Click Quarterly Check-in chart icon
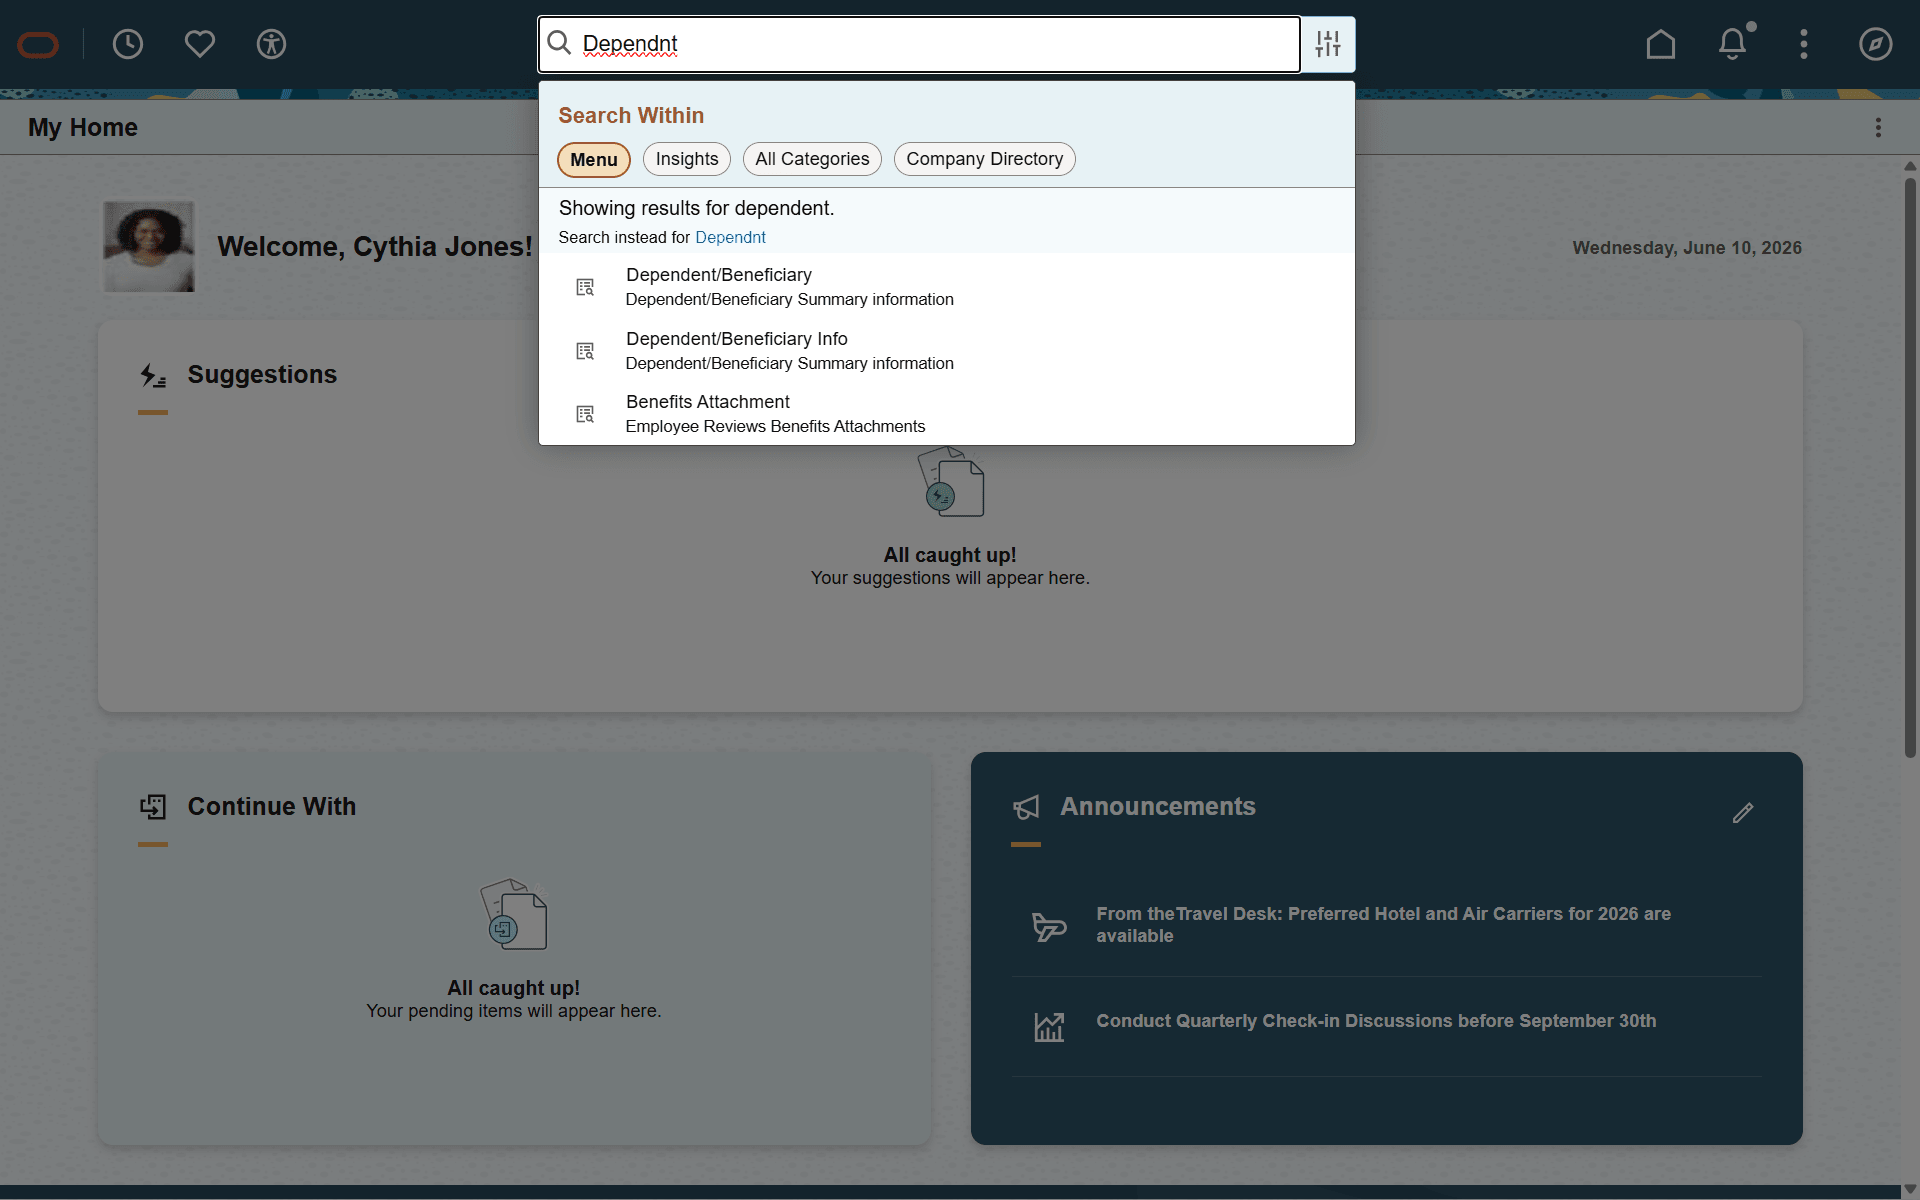This screenshot has width=1920, height=1200. (x=1049, y=1026)
